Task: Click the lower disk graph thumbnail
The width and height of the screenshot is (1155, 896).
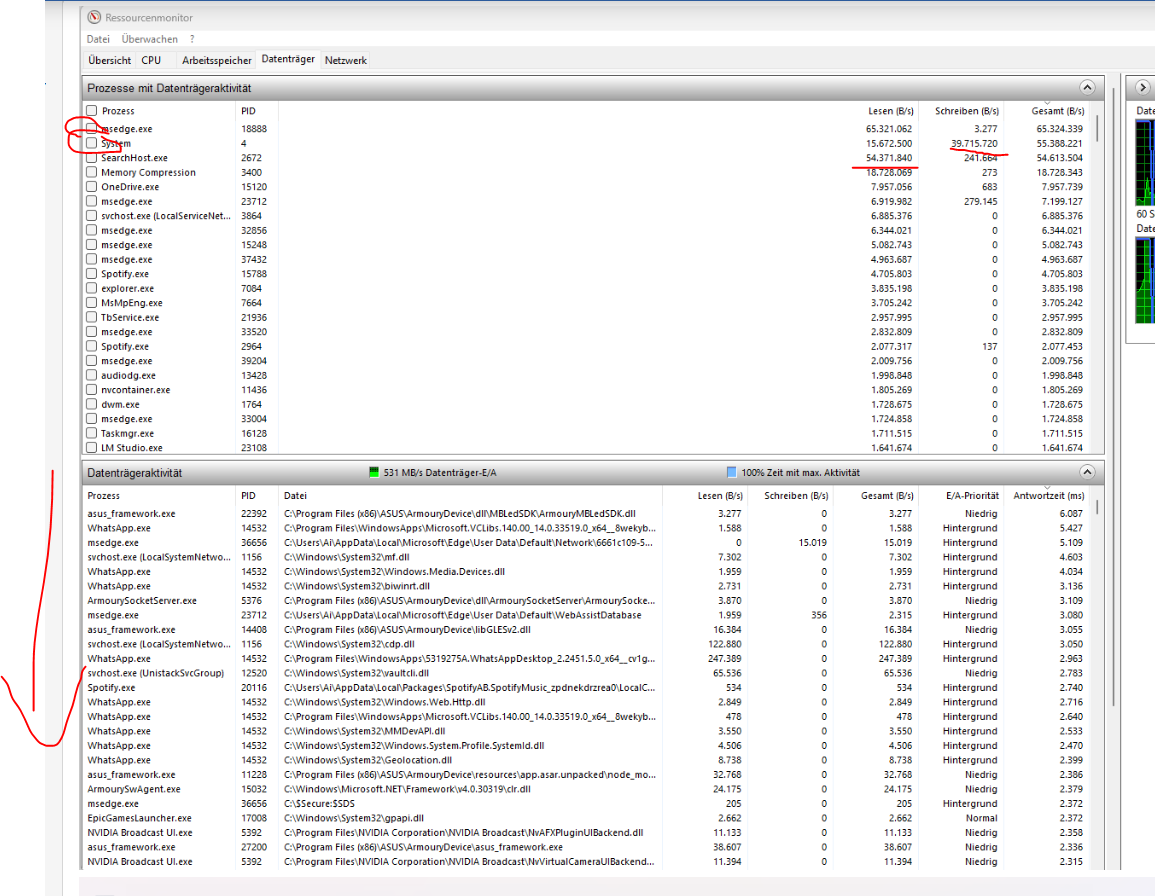Action: click(1145, 280)
